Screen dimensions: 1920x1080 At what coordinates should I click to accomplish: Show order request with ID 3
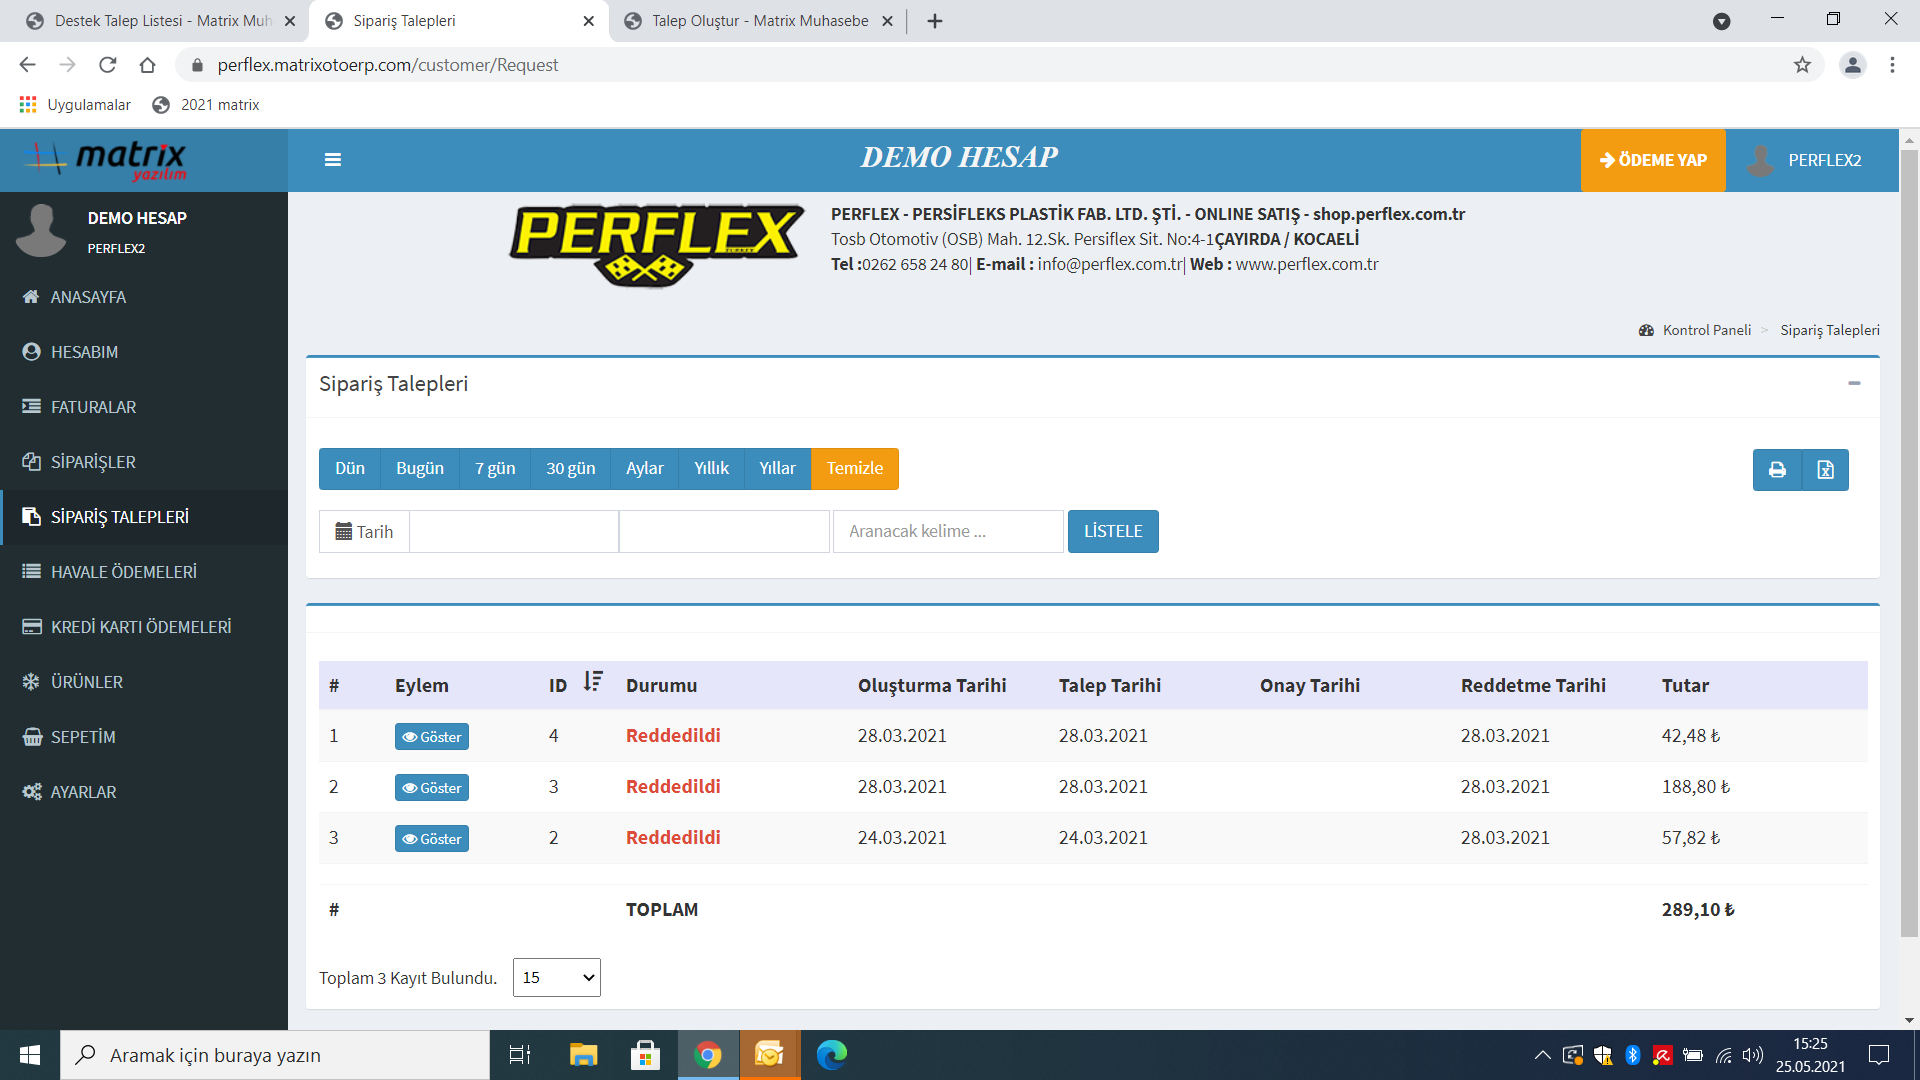(431, 788)
